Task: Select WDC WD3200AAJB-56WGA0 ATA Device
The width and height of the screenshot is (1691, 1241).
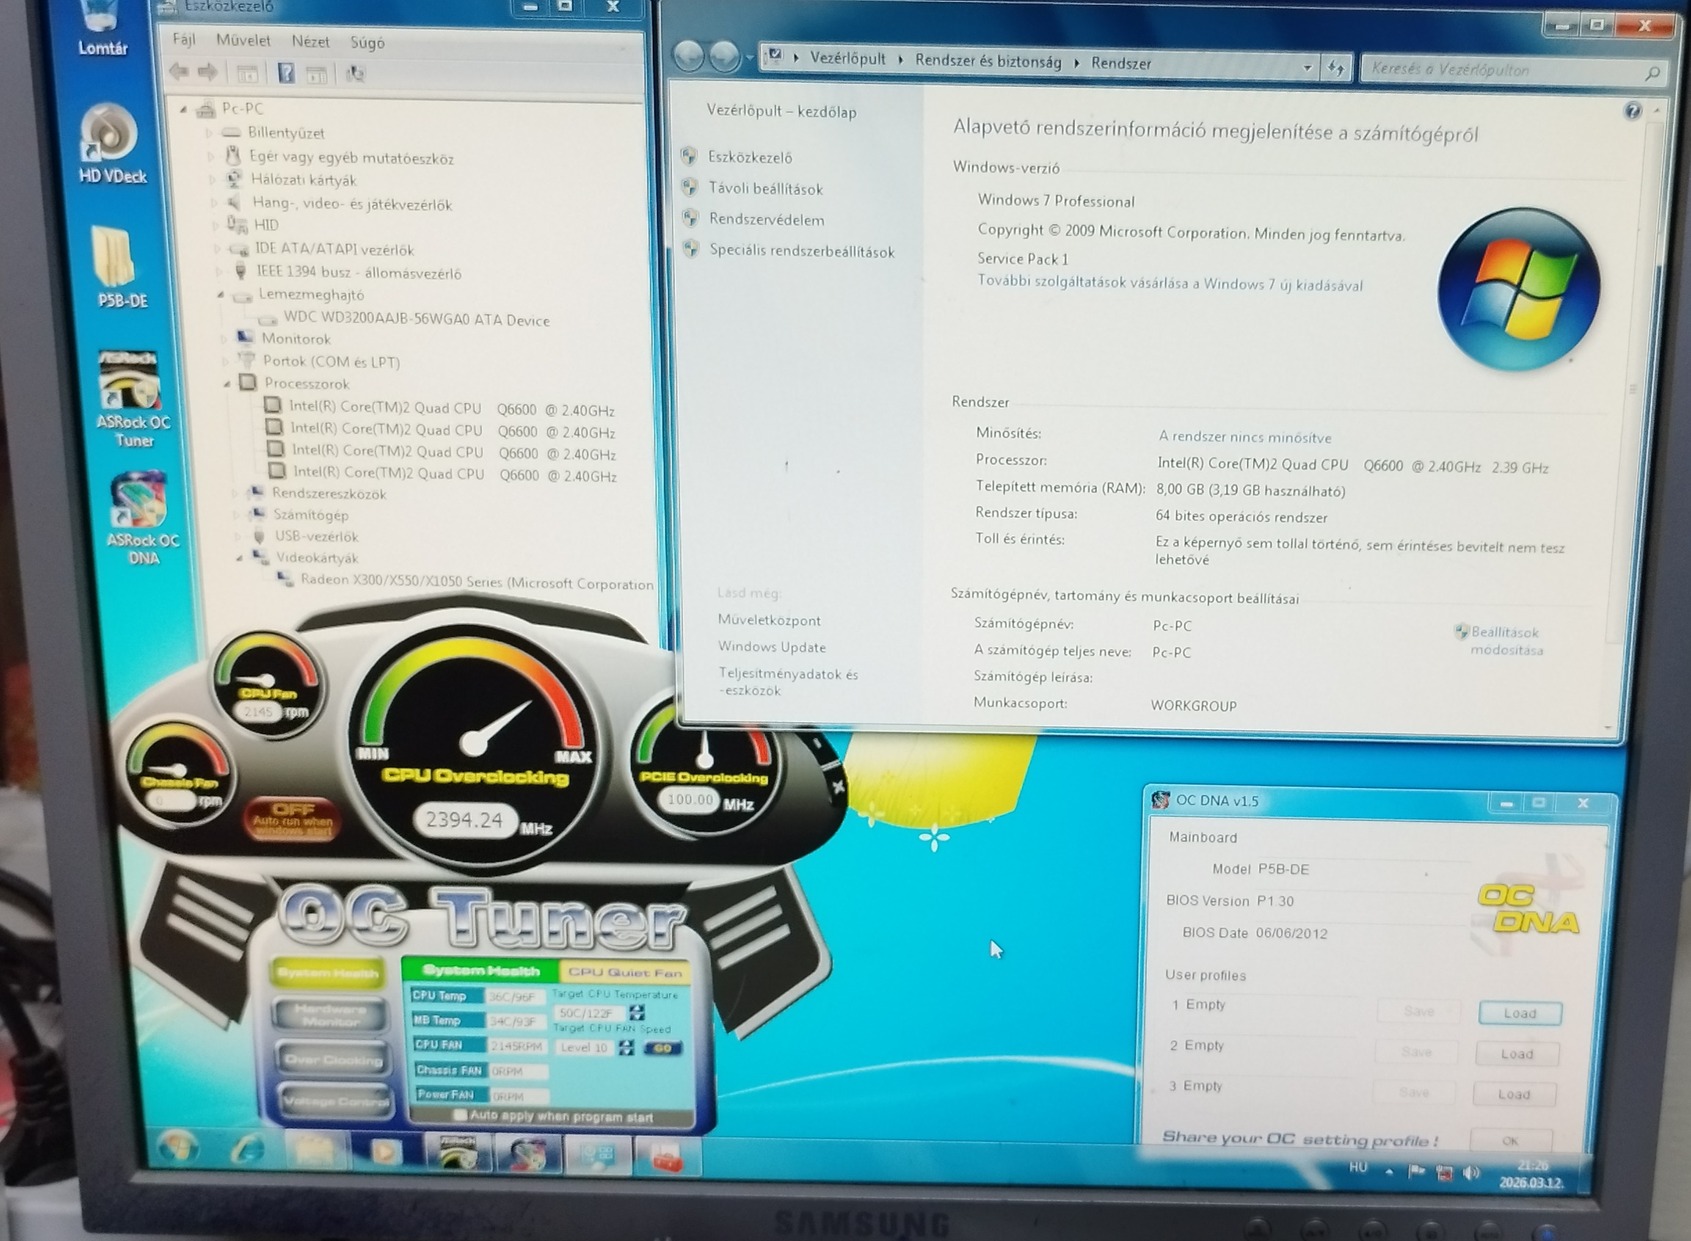Action: click(416, 320)
